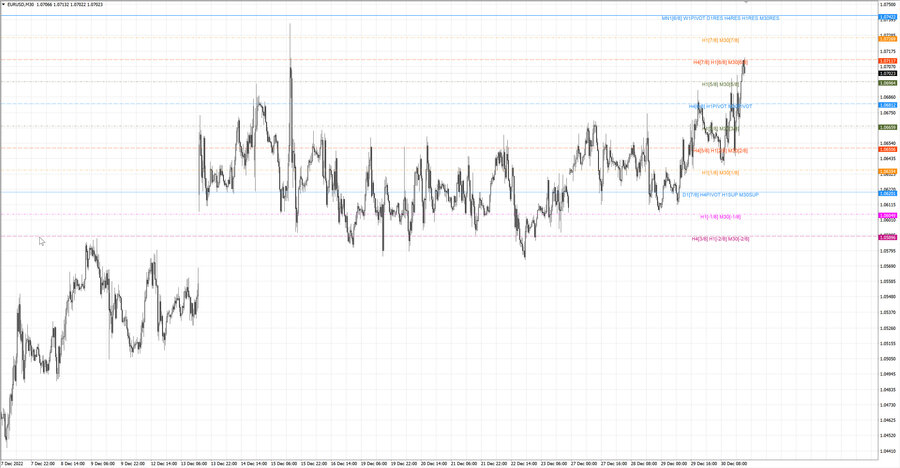Screen dimensions: 900x468
Task: Click the 13 Dec 06:00 time axis label
Action: point(194,463)
